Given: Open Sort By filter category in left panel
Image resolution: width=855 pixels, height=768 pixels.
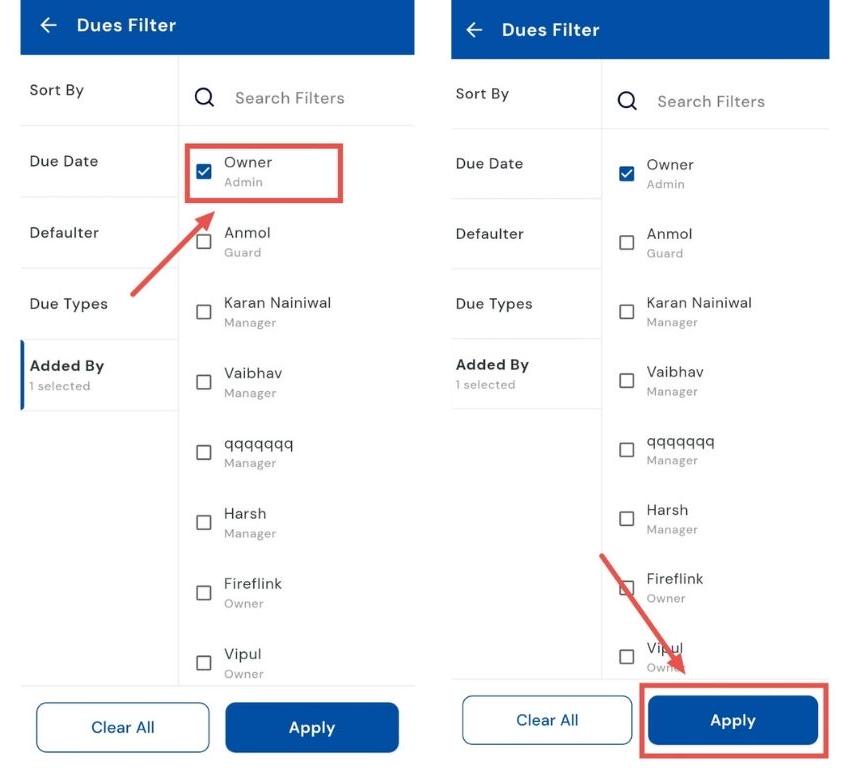Looking at the screenshot, I should point(57,90).
